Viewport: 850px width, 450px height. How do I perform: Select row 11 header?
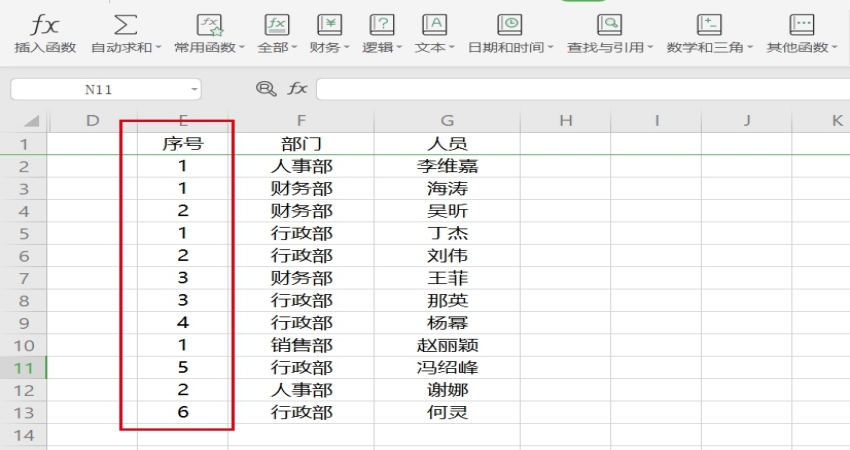click(x=23, y=367)
